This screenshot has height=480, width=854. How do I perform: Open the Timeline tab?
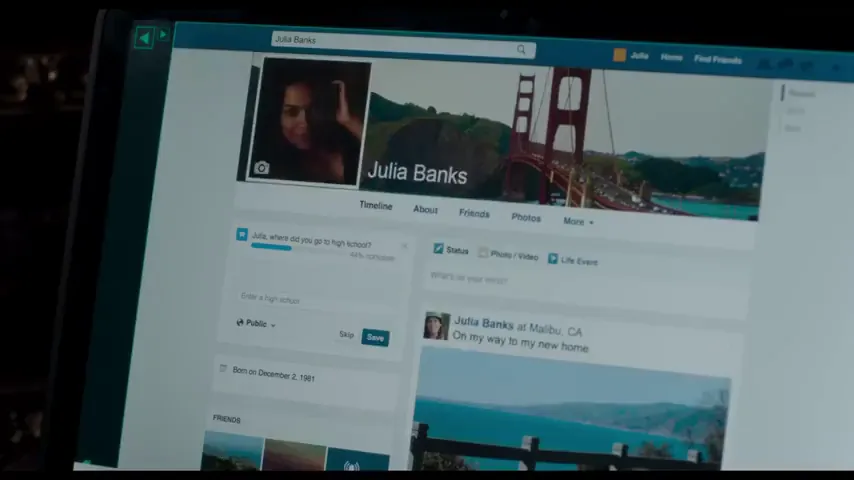click(376, 205)
